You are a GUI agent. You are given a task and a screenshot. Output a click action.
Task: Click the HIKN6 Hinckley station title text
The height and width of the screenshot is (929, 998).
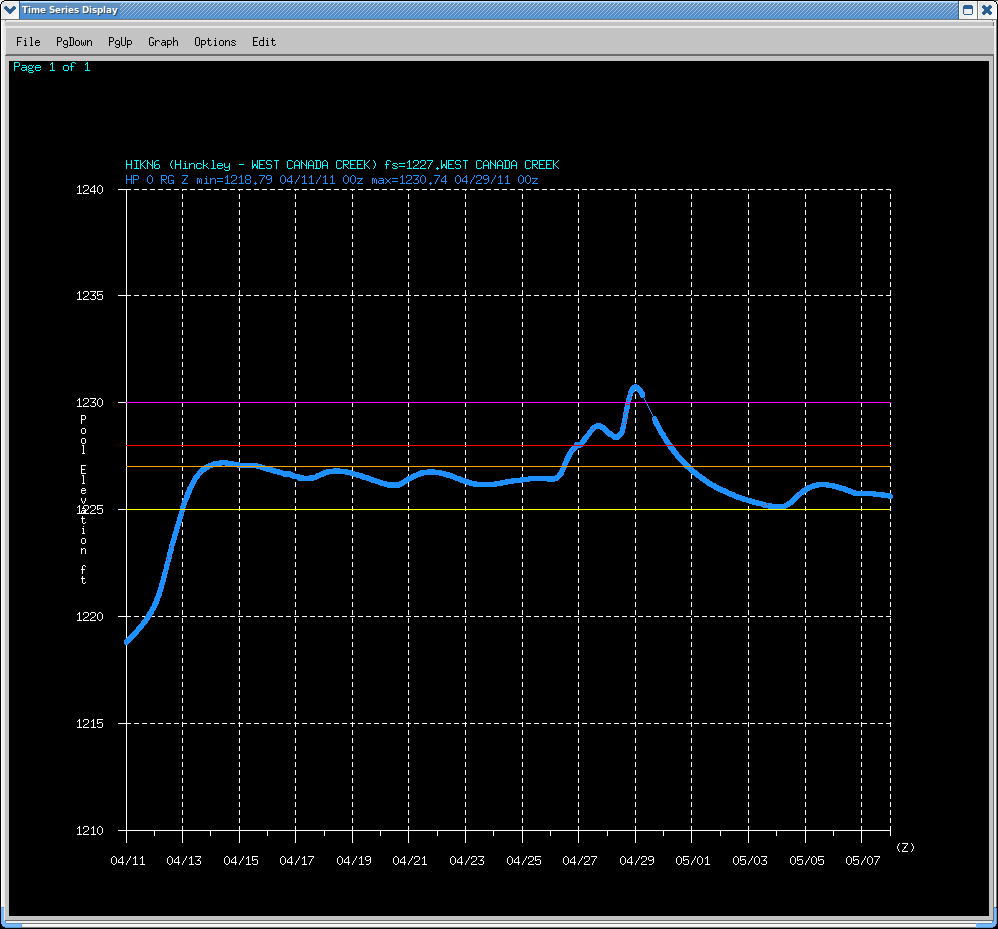[x=342, y=165]
